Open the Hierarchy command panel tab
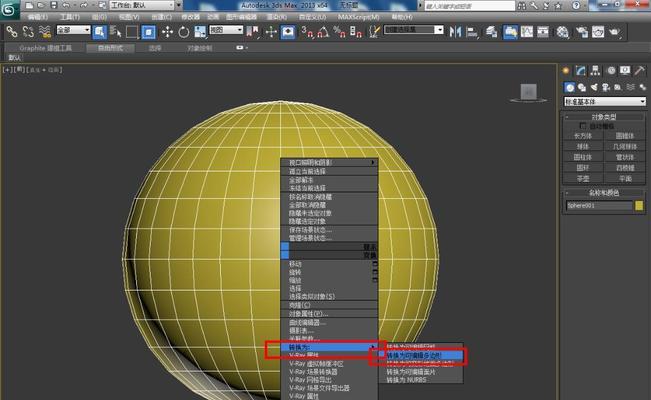Image resolution: width=651 pixels, height=400 pixels. tap(595, 71)
